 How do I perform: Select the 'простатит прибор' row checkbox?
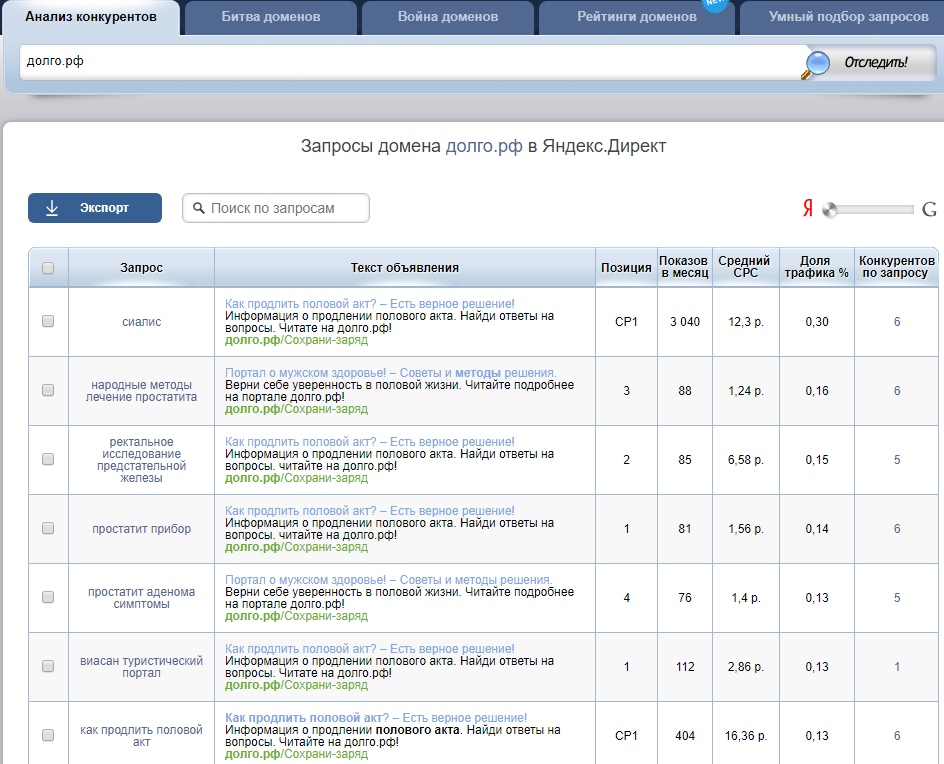48,529
